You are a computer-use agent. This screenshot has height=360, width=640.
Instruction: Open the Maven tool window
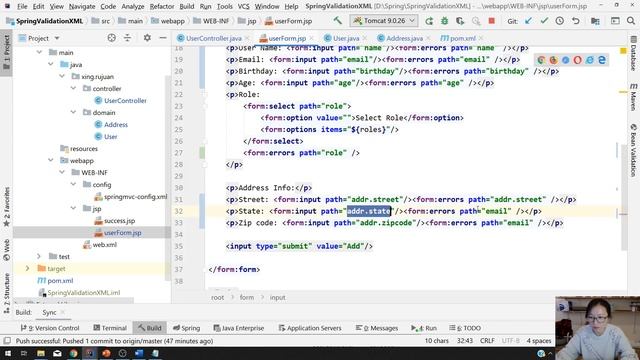[x=633, y=97]
